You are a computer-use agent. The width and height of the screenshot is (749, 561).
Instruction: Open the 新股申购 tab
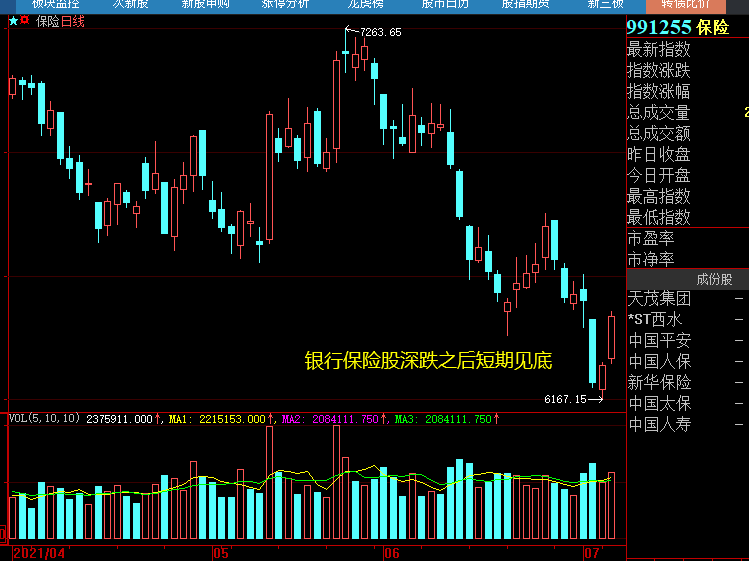pos(205,4)
